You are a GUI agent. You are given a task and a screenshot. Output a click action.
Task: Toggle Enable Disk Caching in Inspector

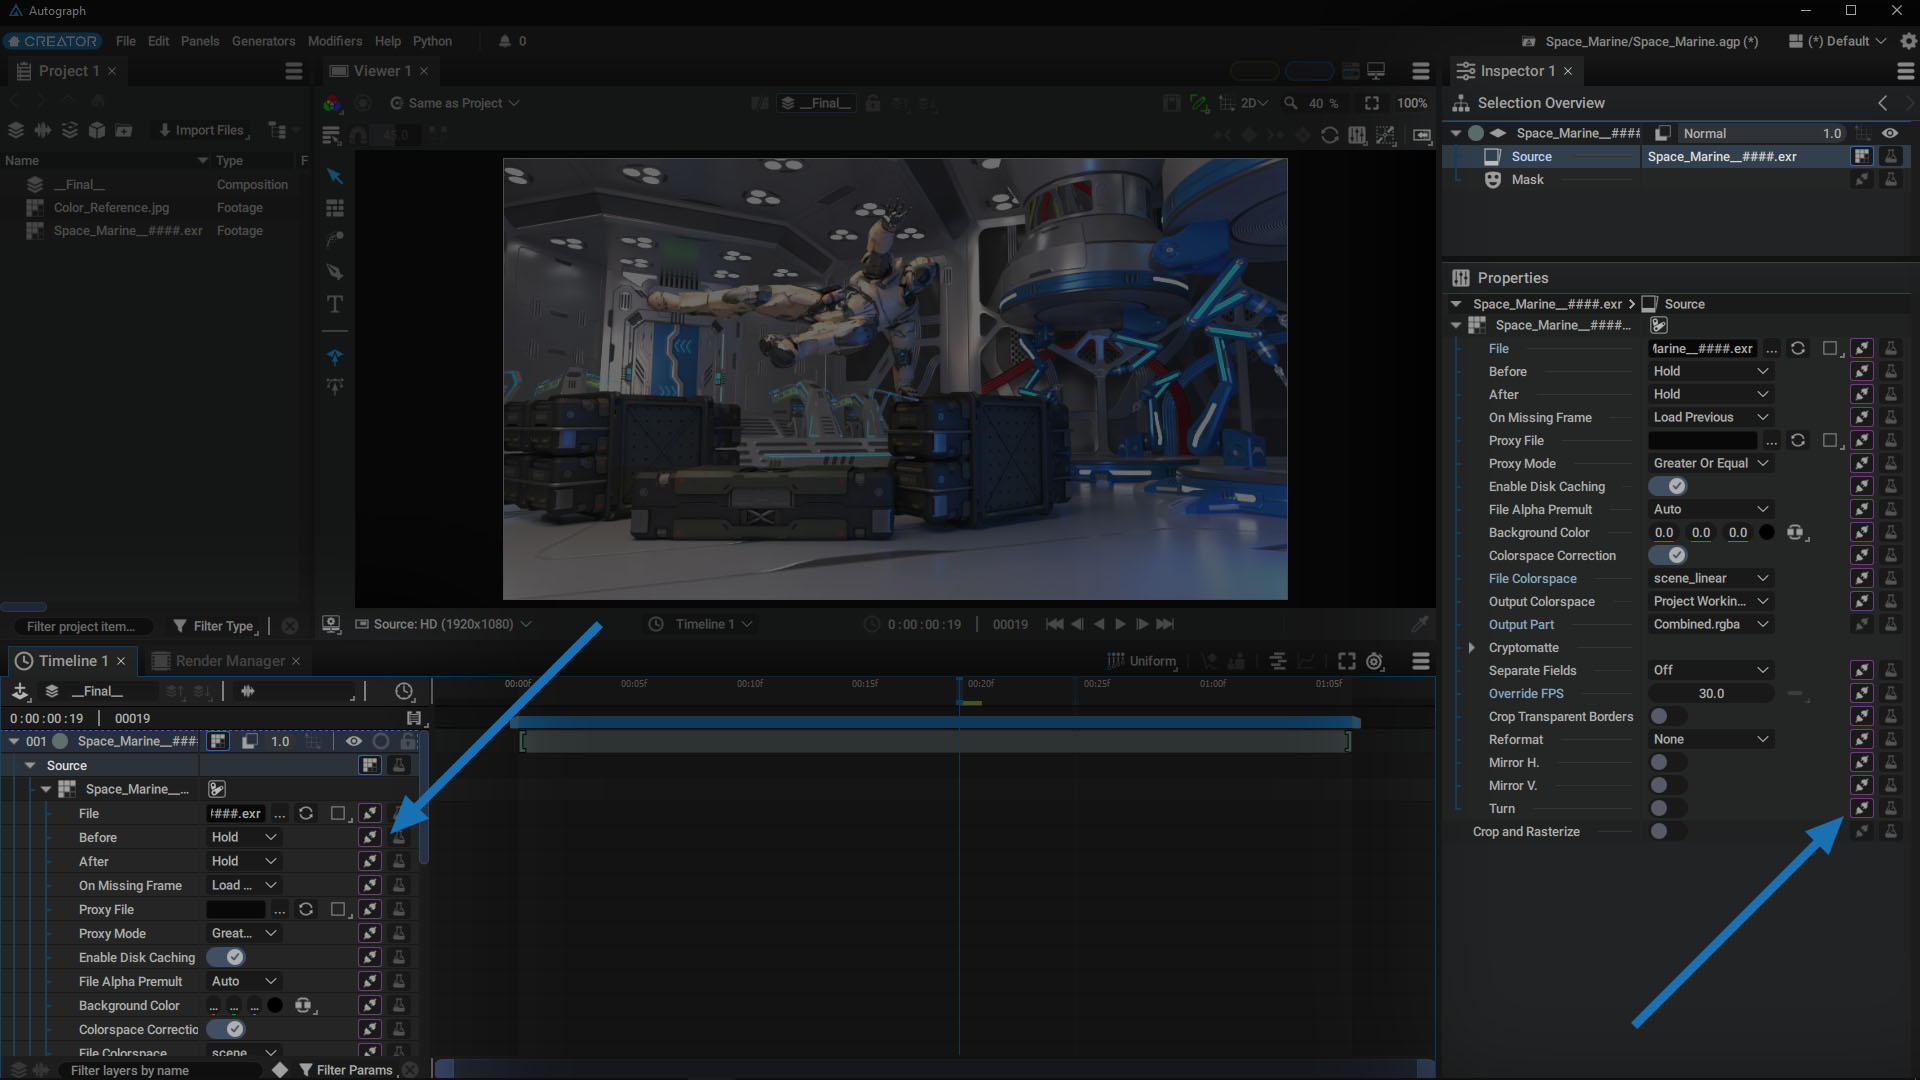point(1669,486)
